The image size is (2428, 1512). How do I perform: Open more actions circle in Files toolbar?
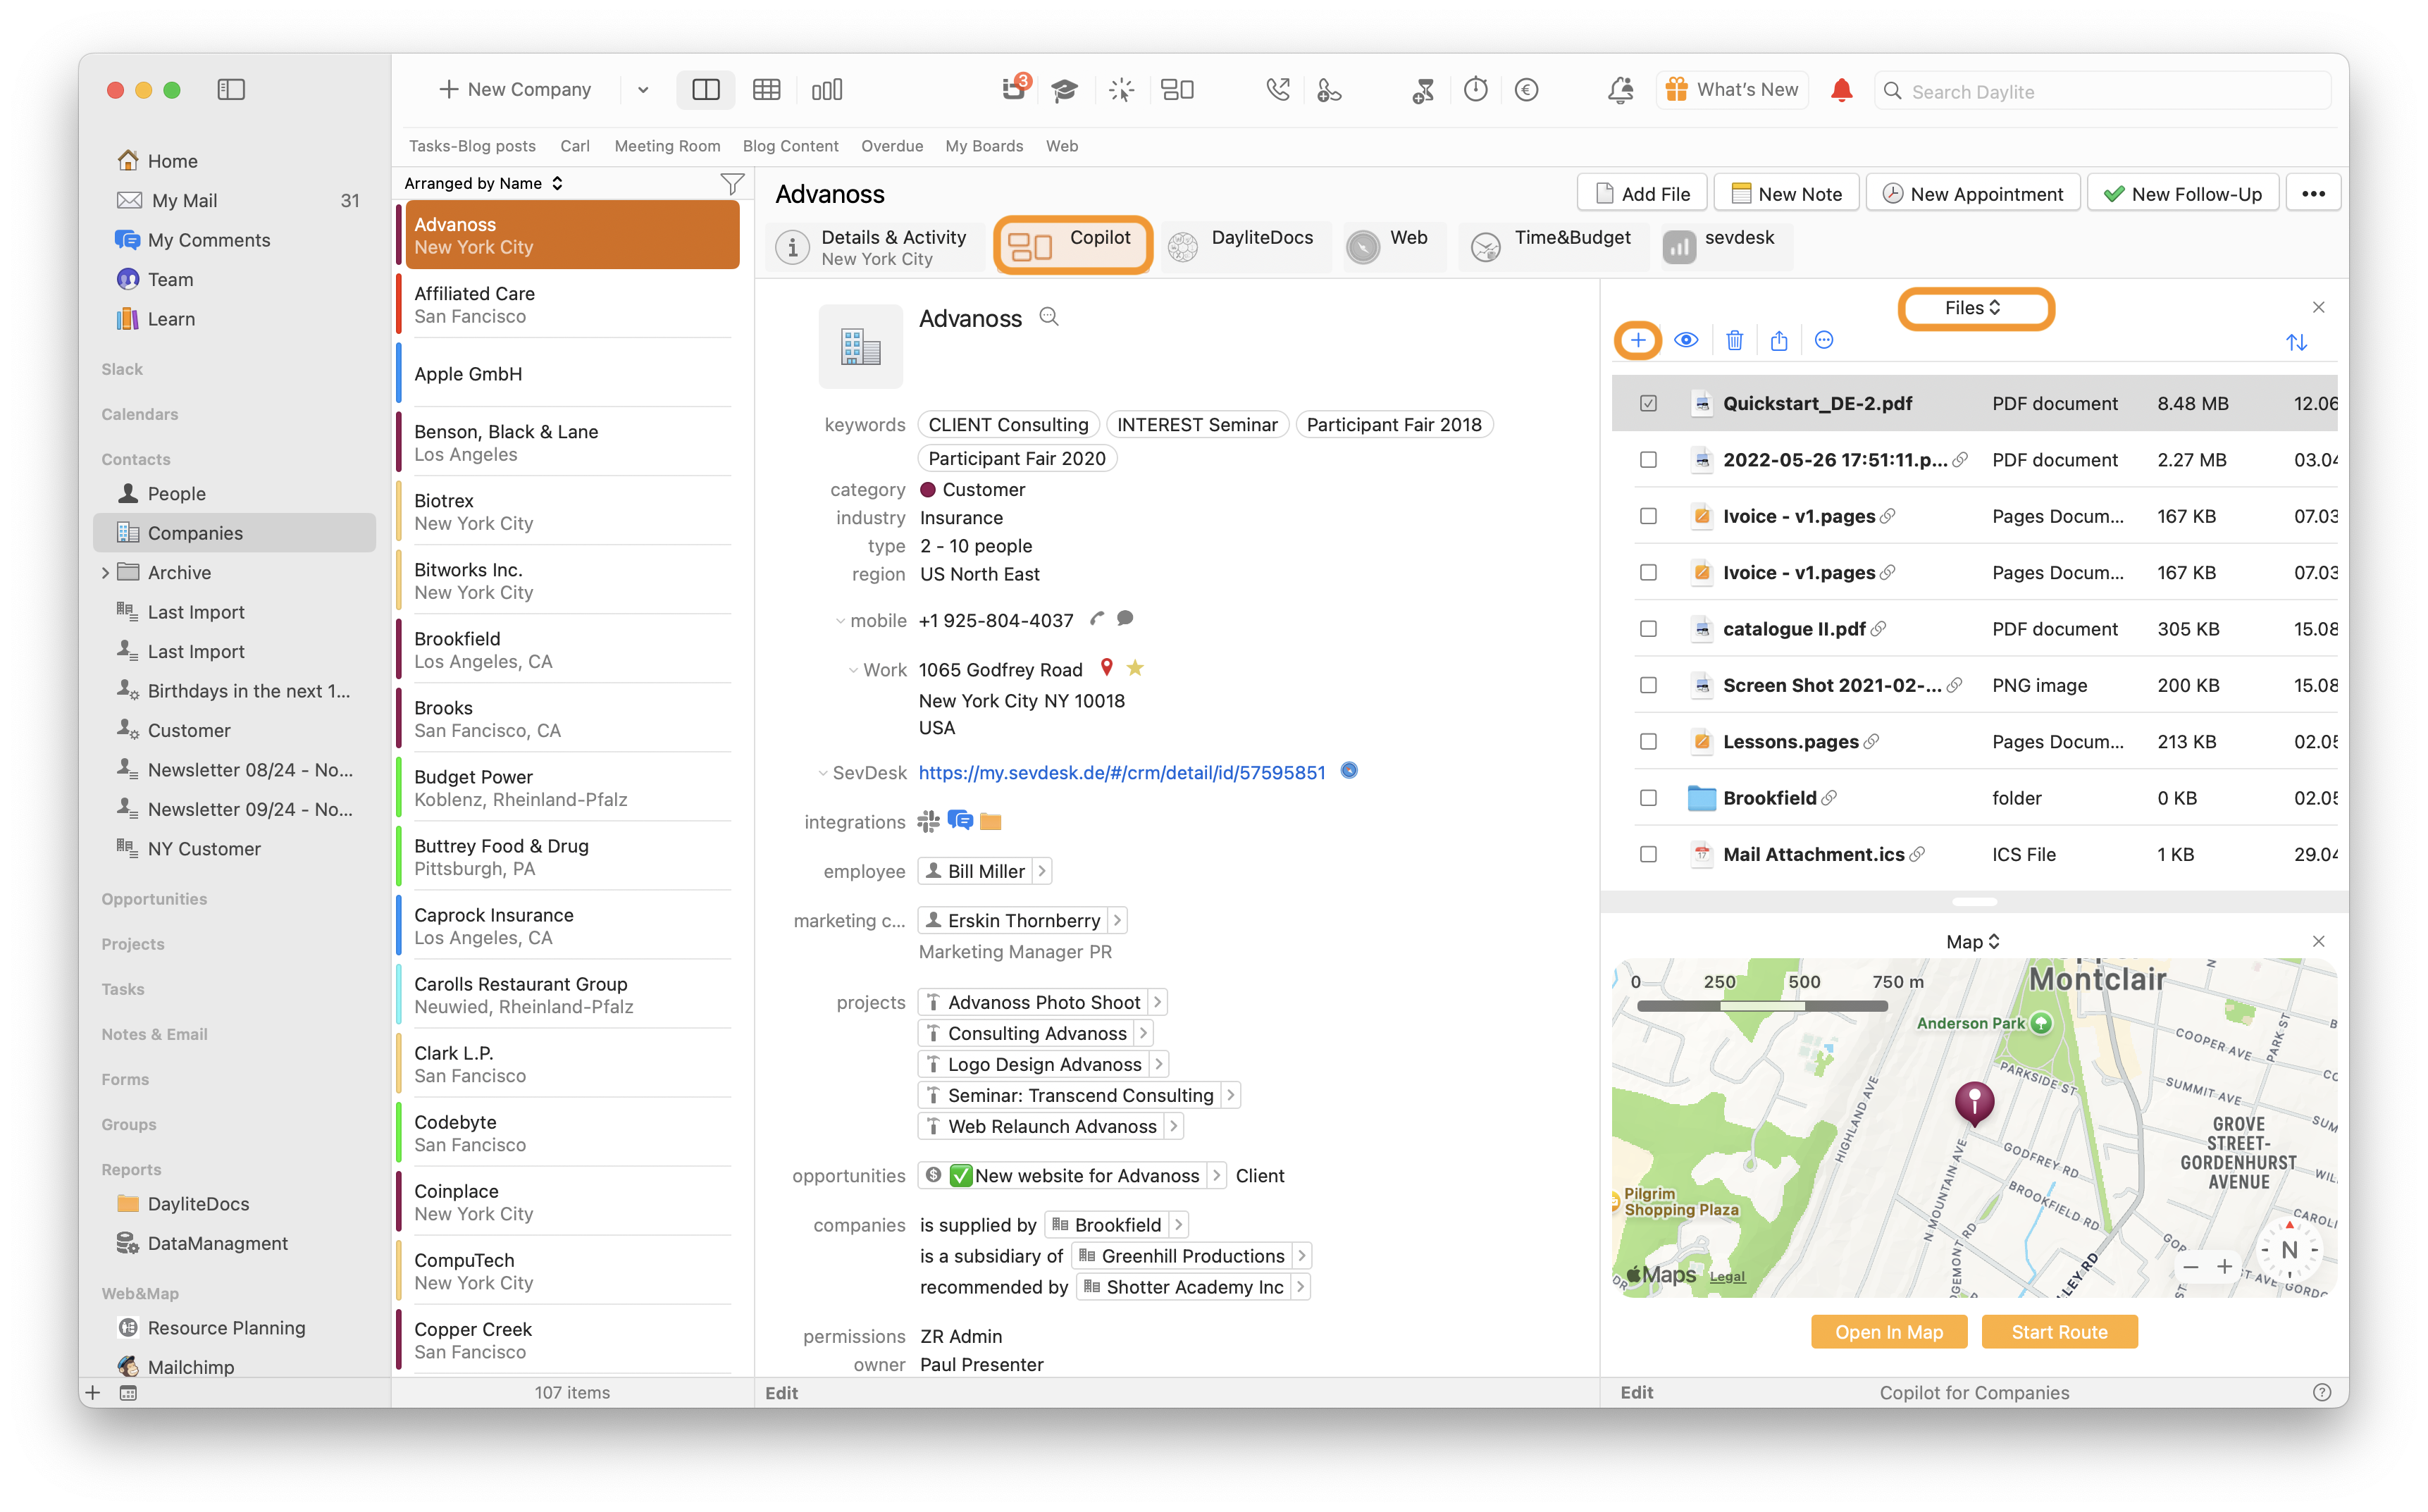click(x=1824, y=341)
